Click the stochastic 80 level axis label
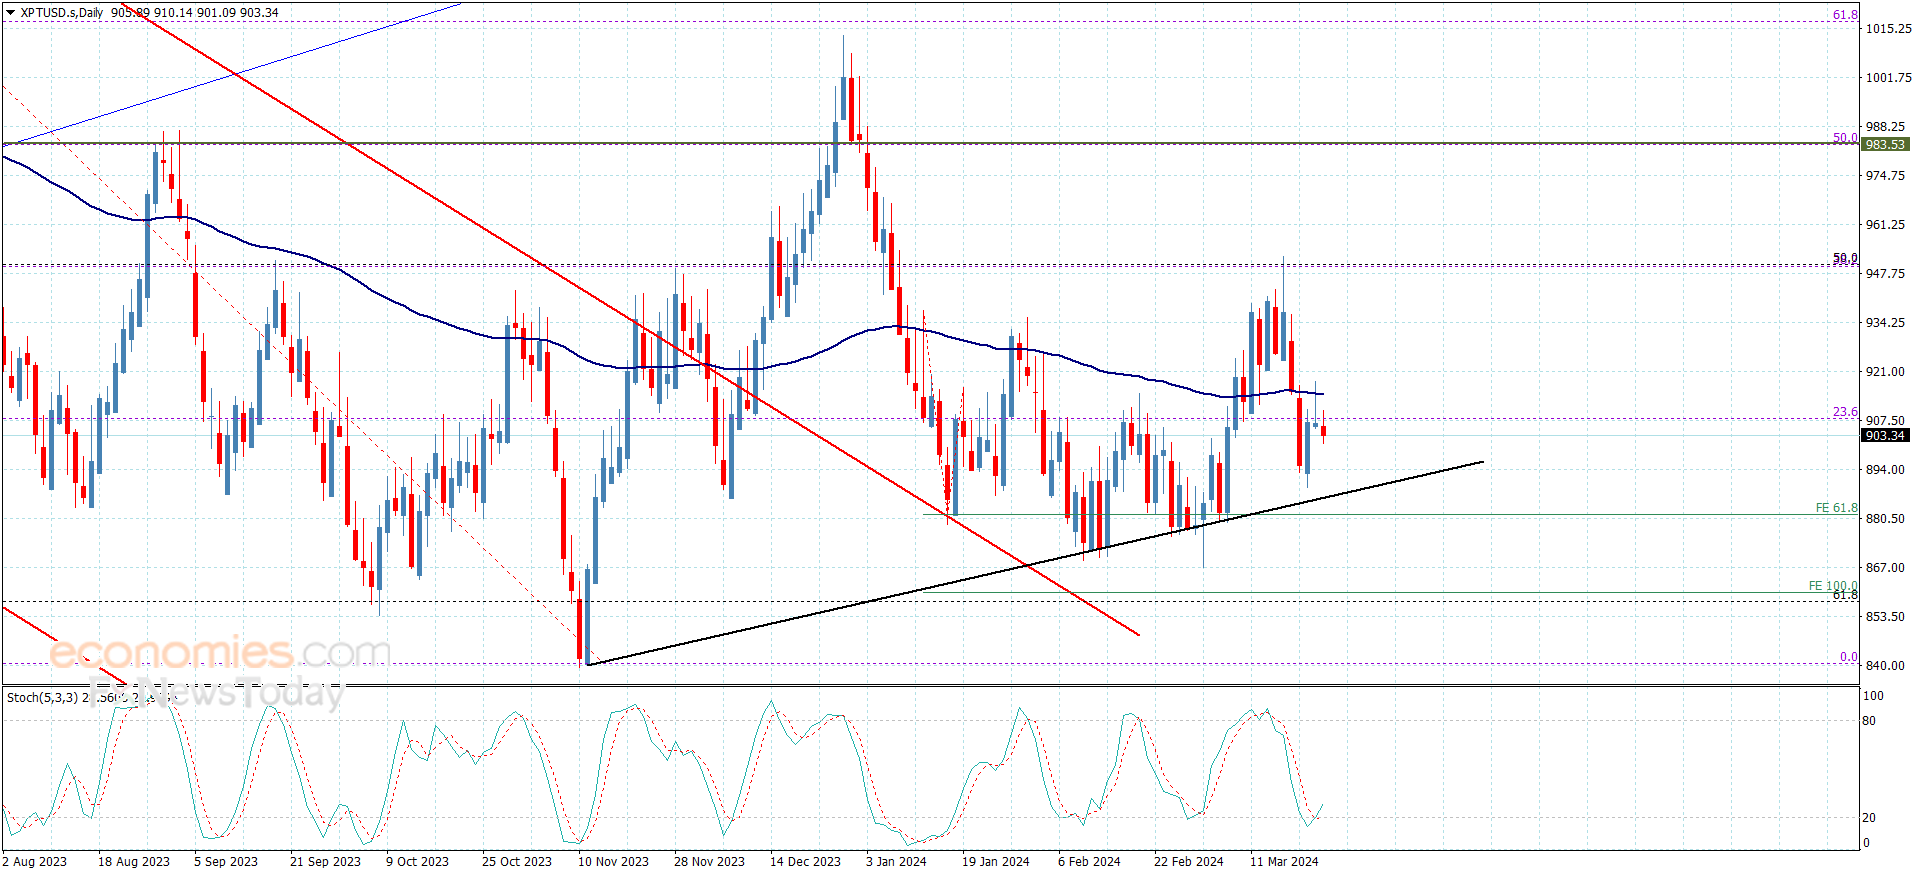Viewport: 1916px width, 874px height. 1869,721
